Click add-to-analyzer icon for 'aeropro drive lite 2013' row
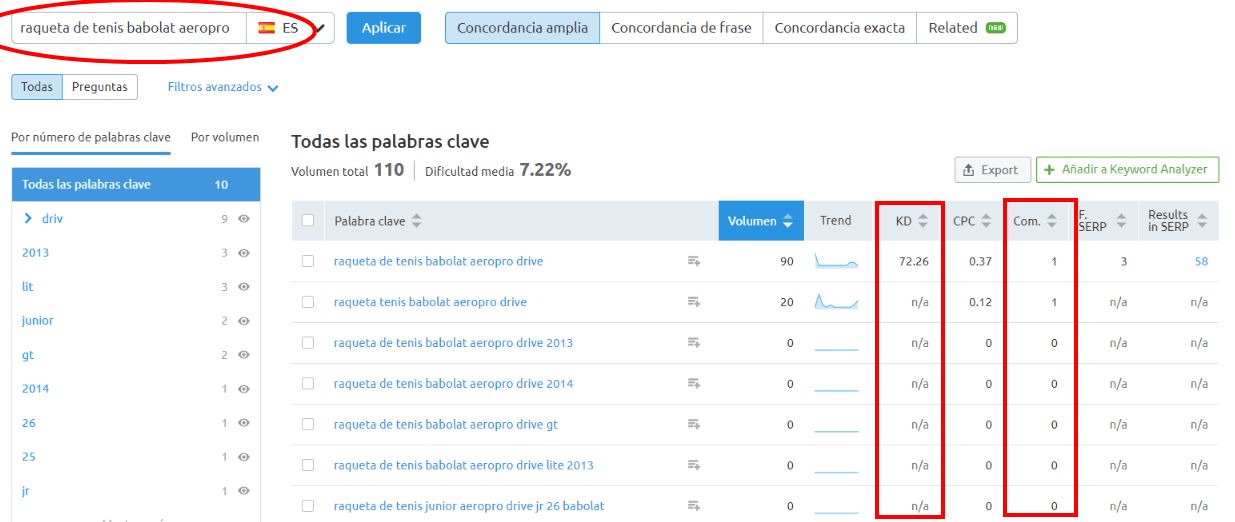Viewport: 1235px width, 522px height. [x=694, y=465]
